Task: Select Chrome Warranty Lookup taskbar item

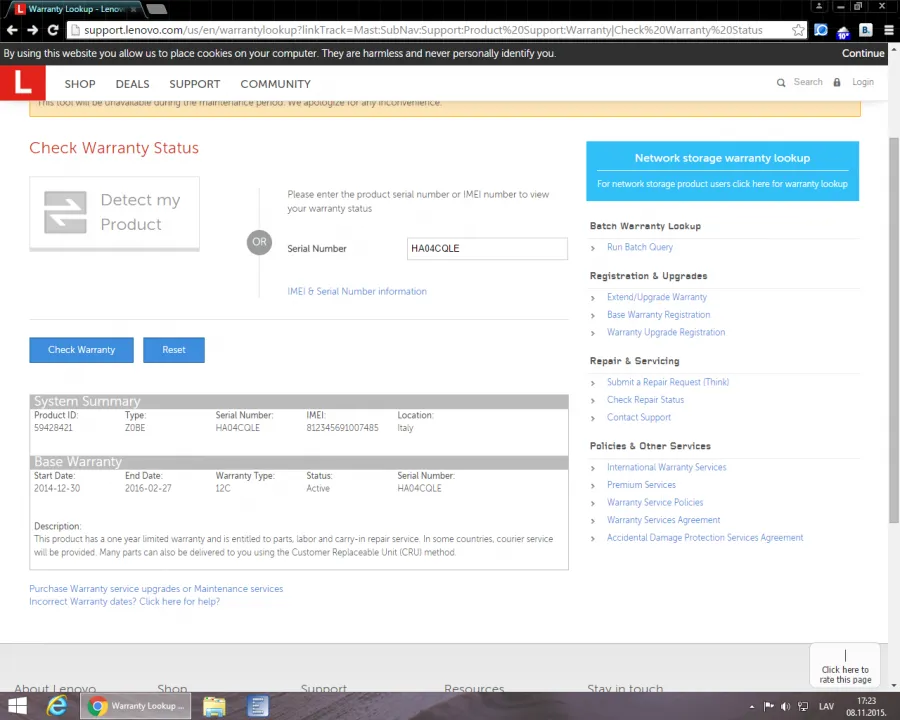Action: coord(136,706)
